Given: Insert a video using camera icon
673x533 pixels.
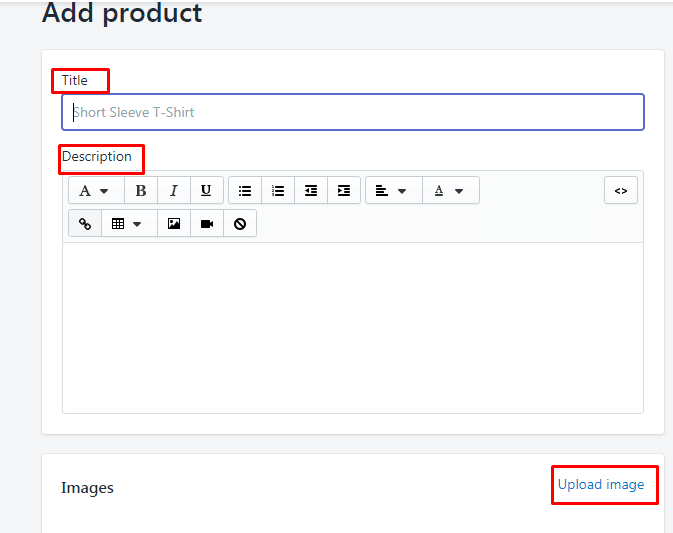Looking at the screenshot, I should (x=207, y=223).
